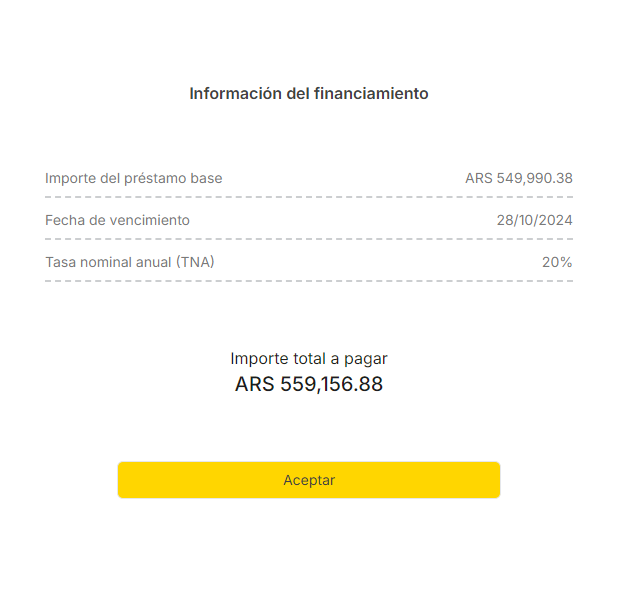Click the base loan amount ARS 549,990.38
The height and width of the screenshot is (589, 626).
pos(518,179)
